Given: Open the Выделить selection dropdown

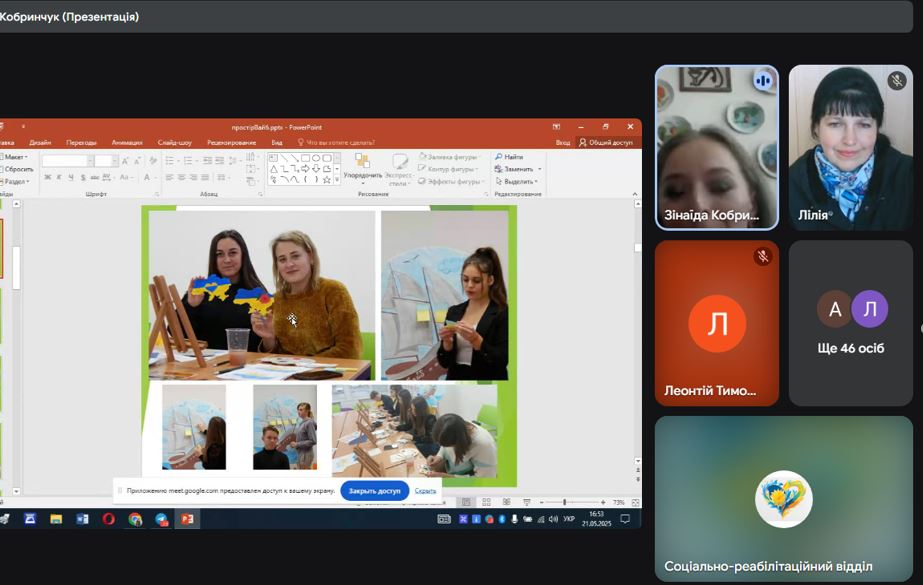Looking at the screenshot, I should (516, 181).
